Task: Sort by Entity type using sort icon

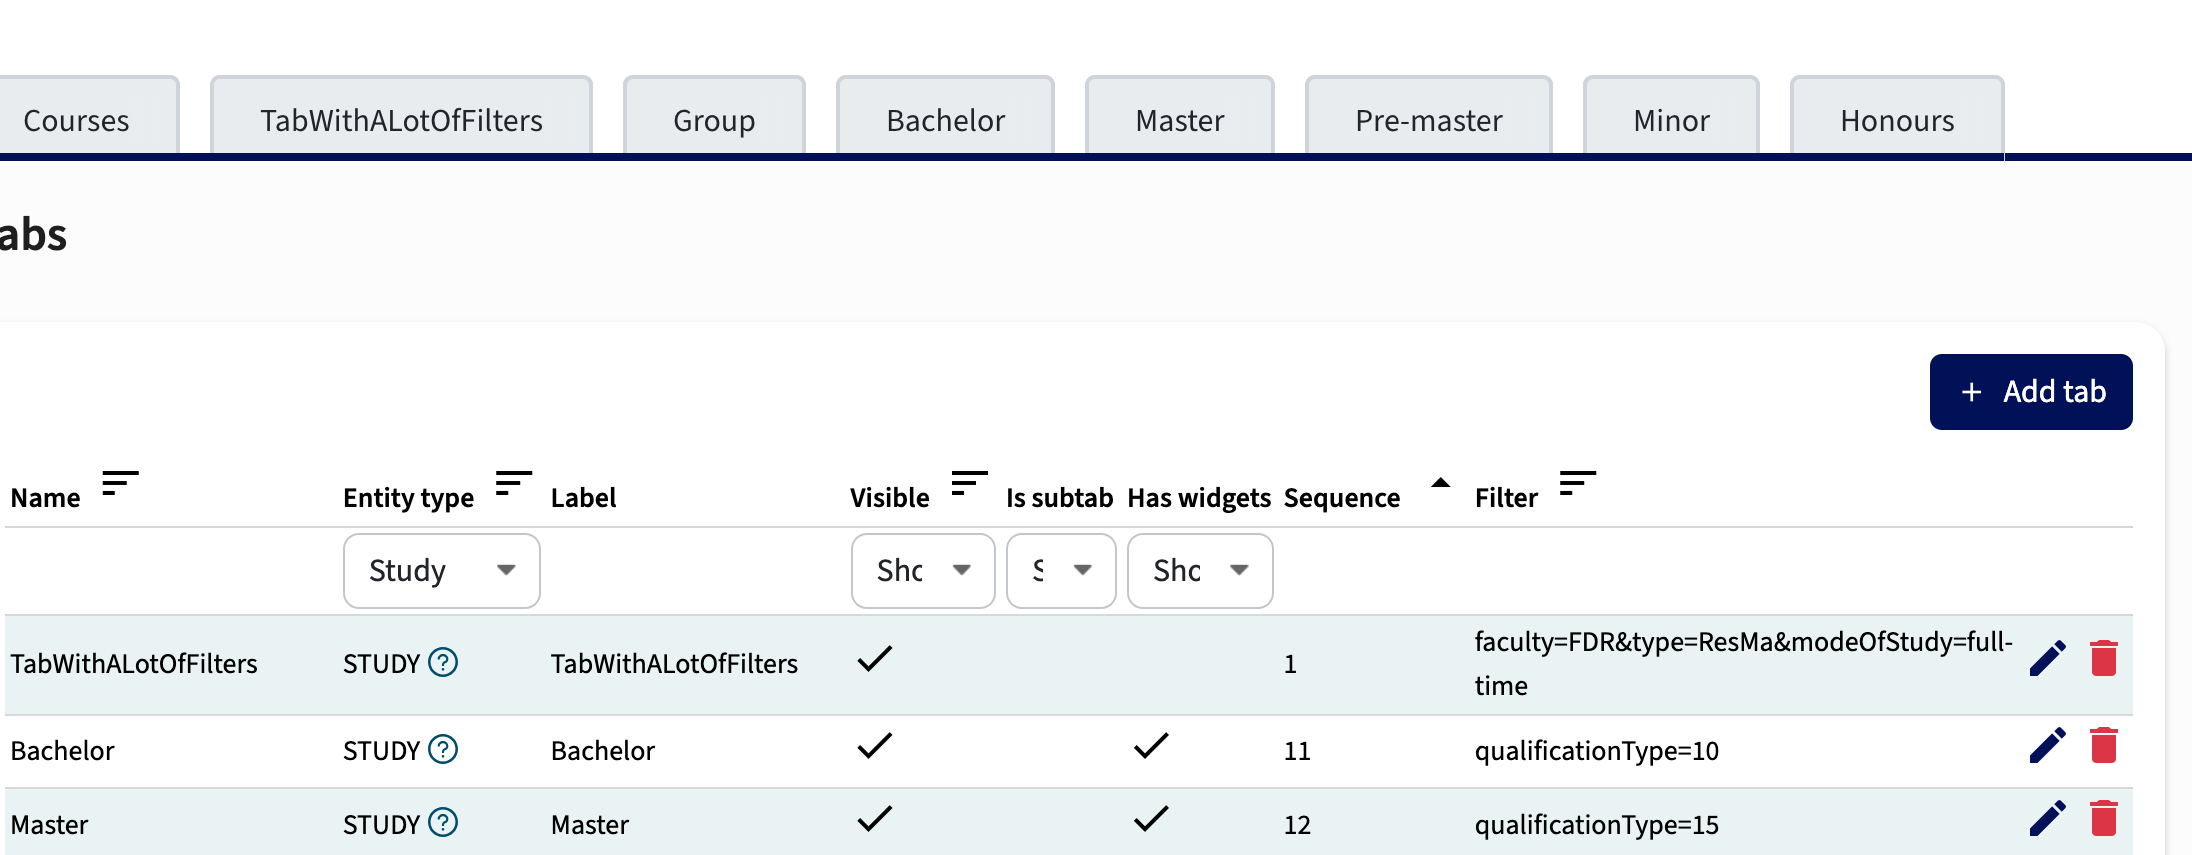Action: click(514, 483)
